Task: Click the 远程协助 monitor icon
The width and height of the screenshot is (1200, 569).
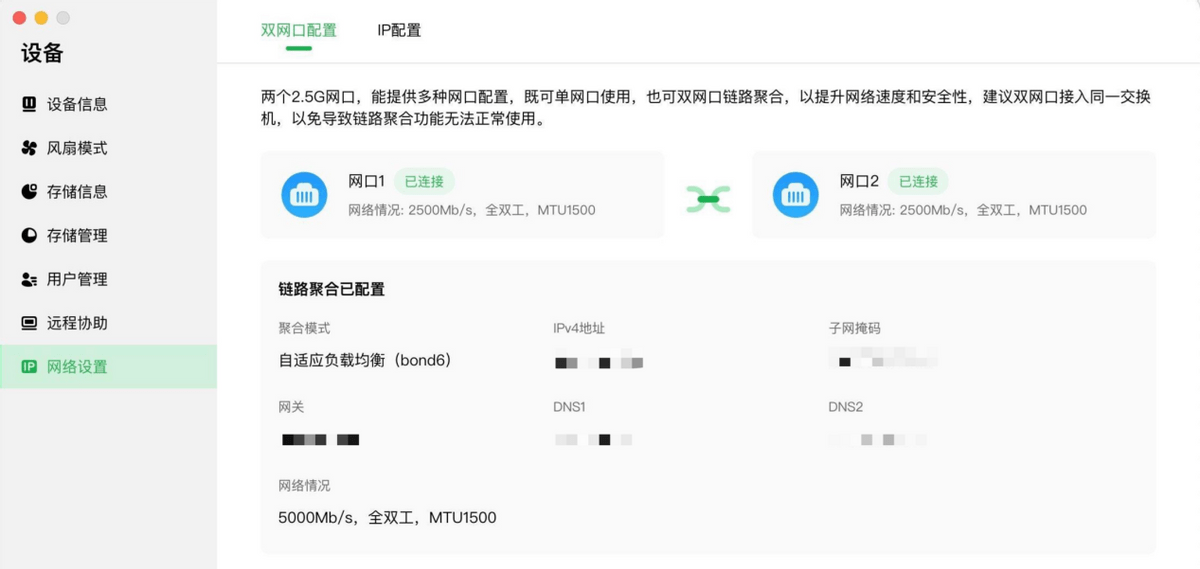Action: pos(29,323)
